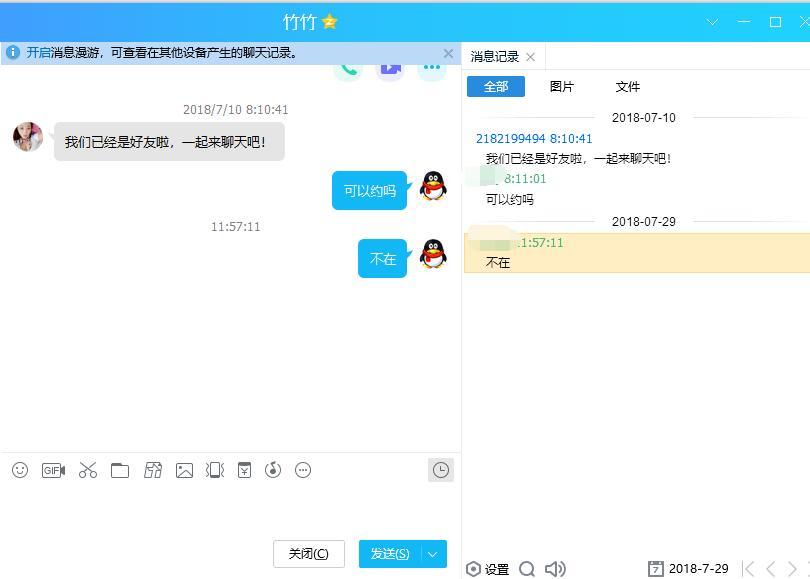Screen dimensions: 810x579
Task: Expand the send button dropdown arrow
Action: [x=433, y=554]
